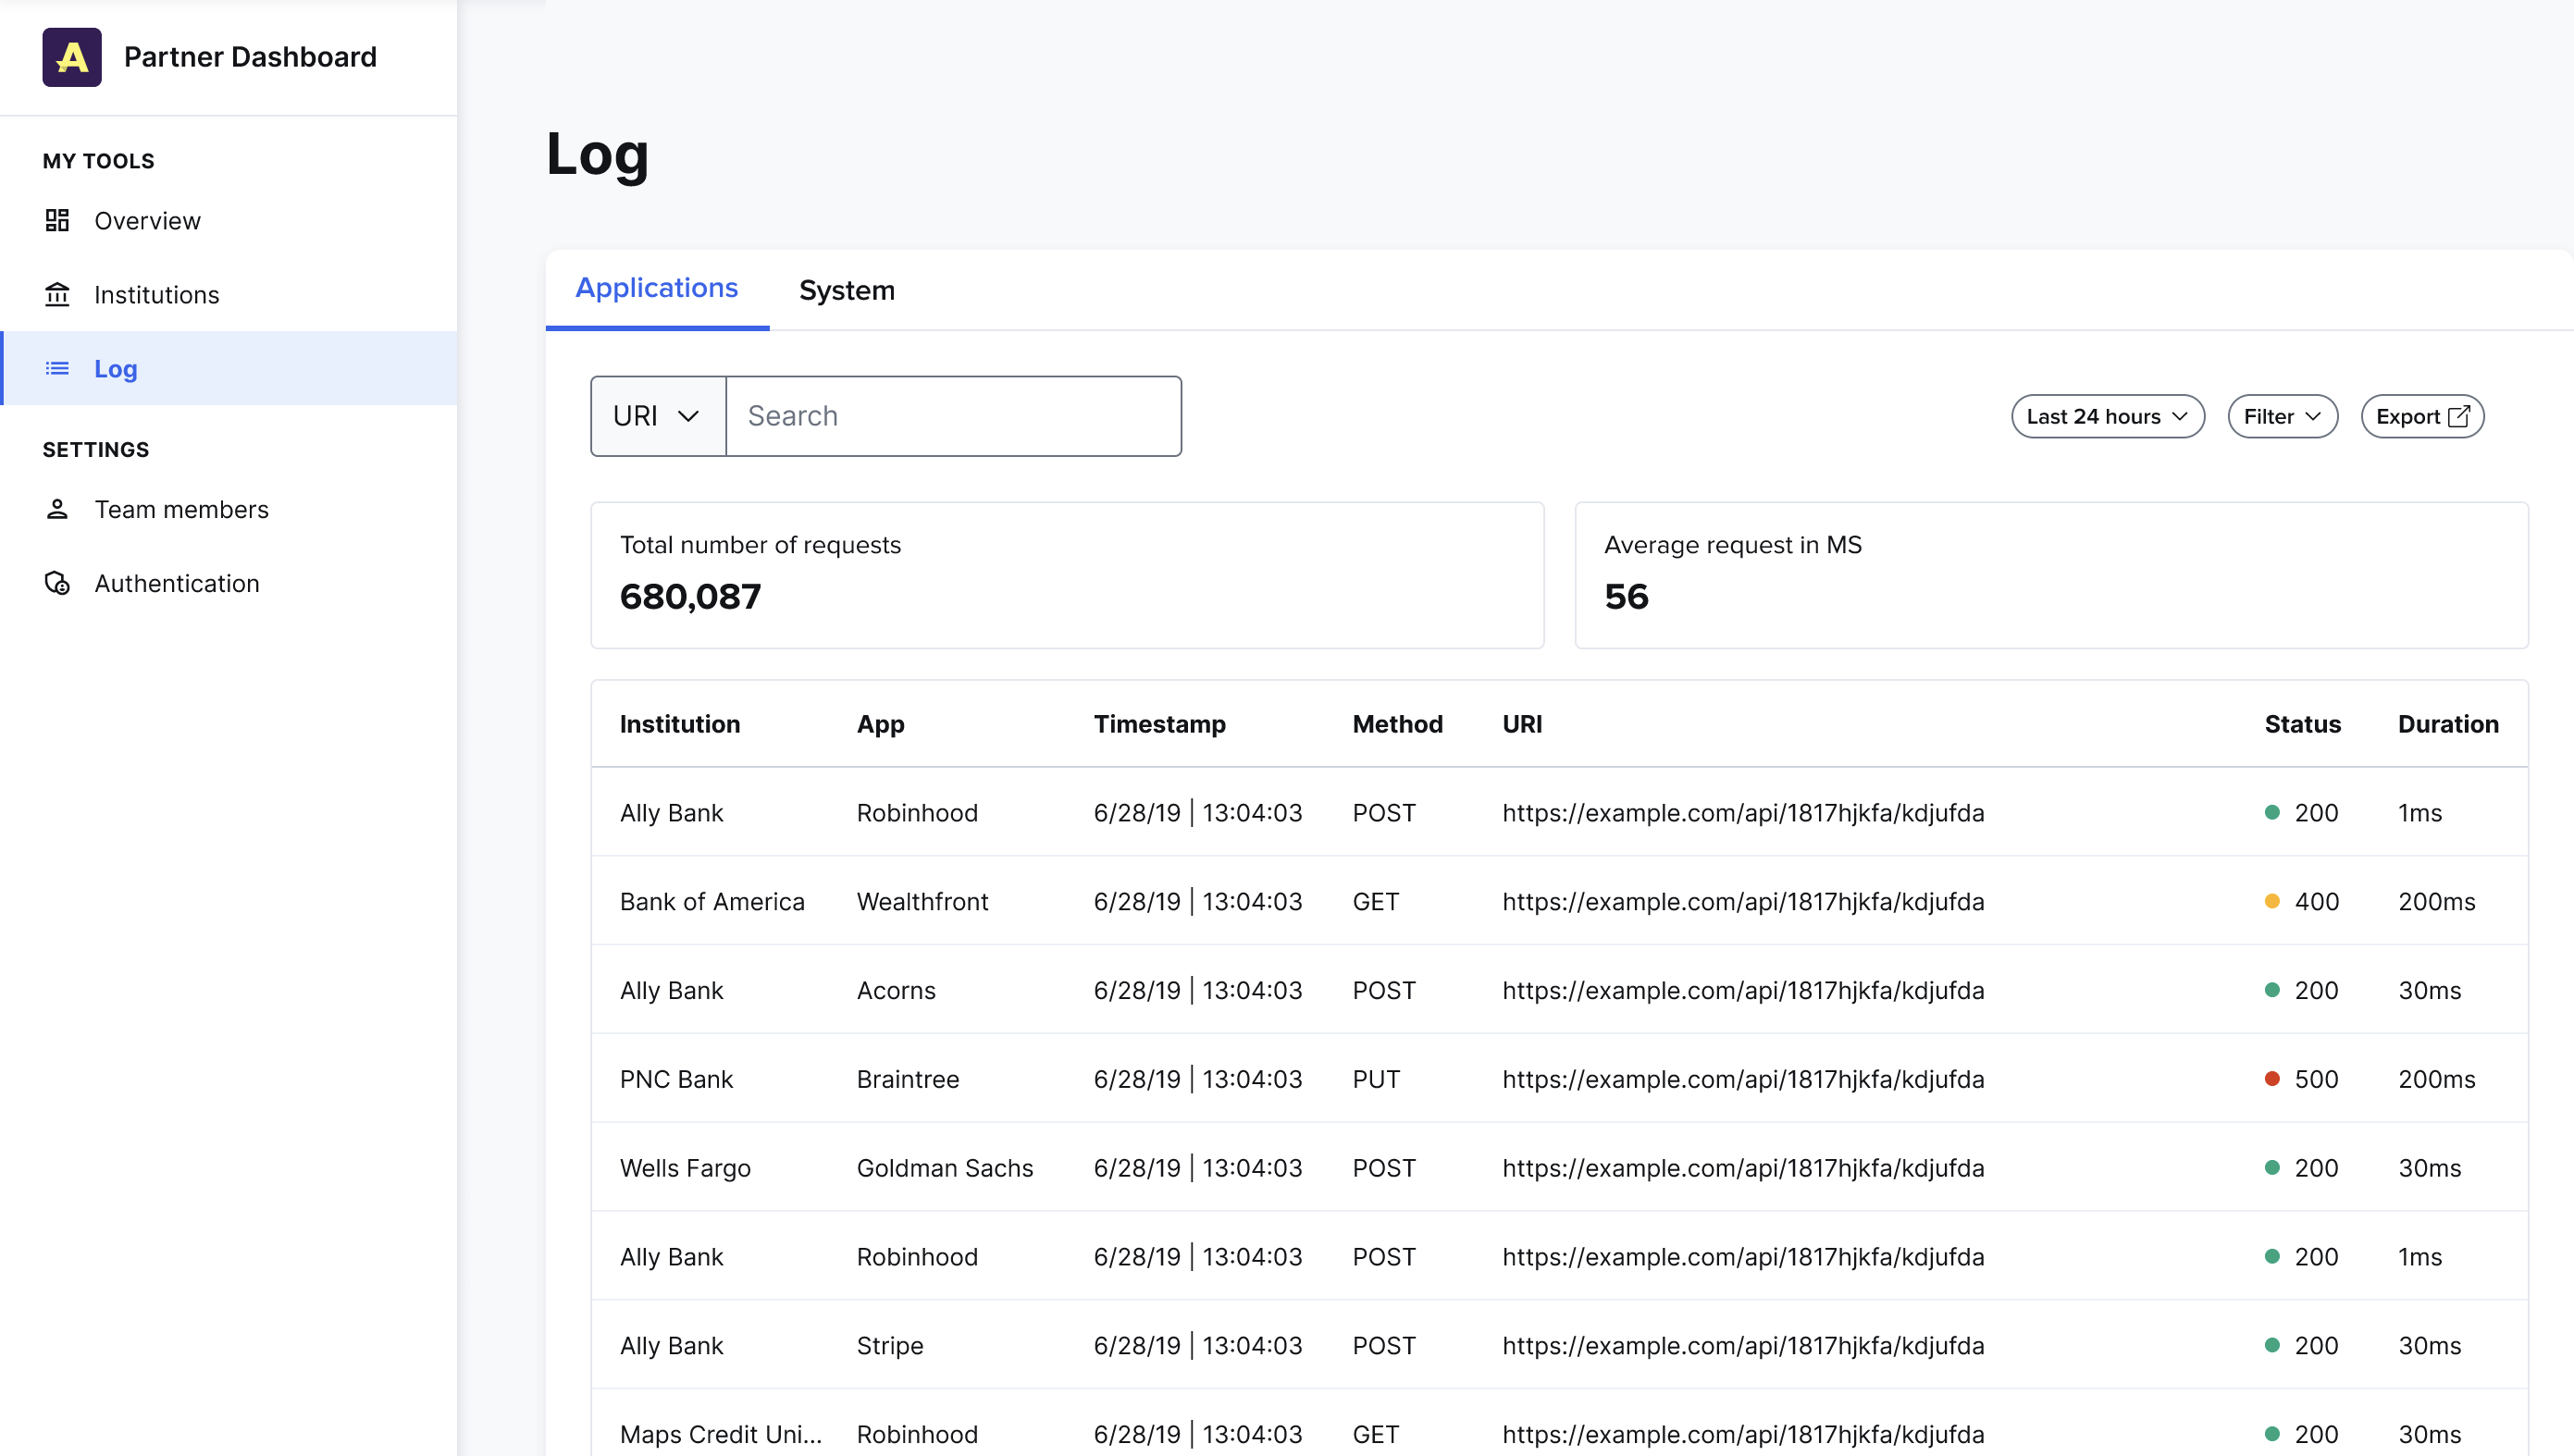Image resolution: width=2574 pixels, height=1456 pixels.
Task: Open the Log section in sidebar
Action: [116, 368]
